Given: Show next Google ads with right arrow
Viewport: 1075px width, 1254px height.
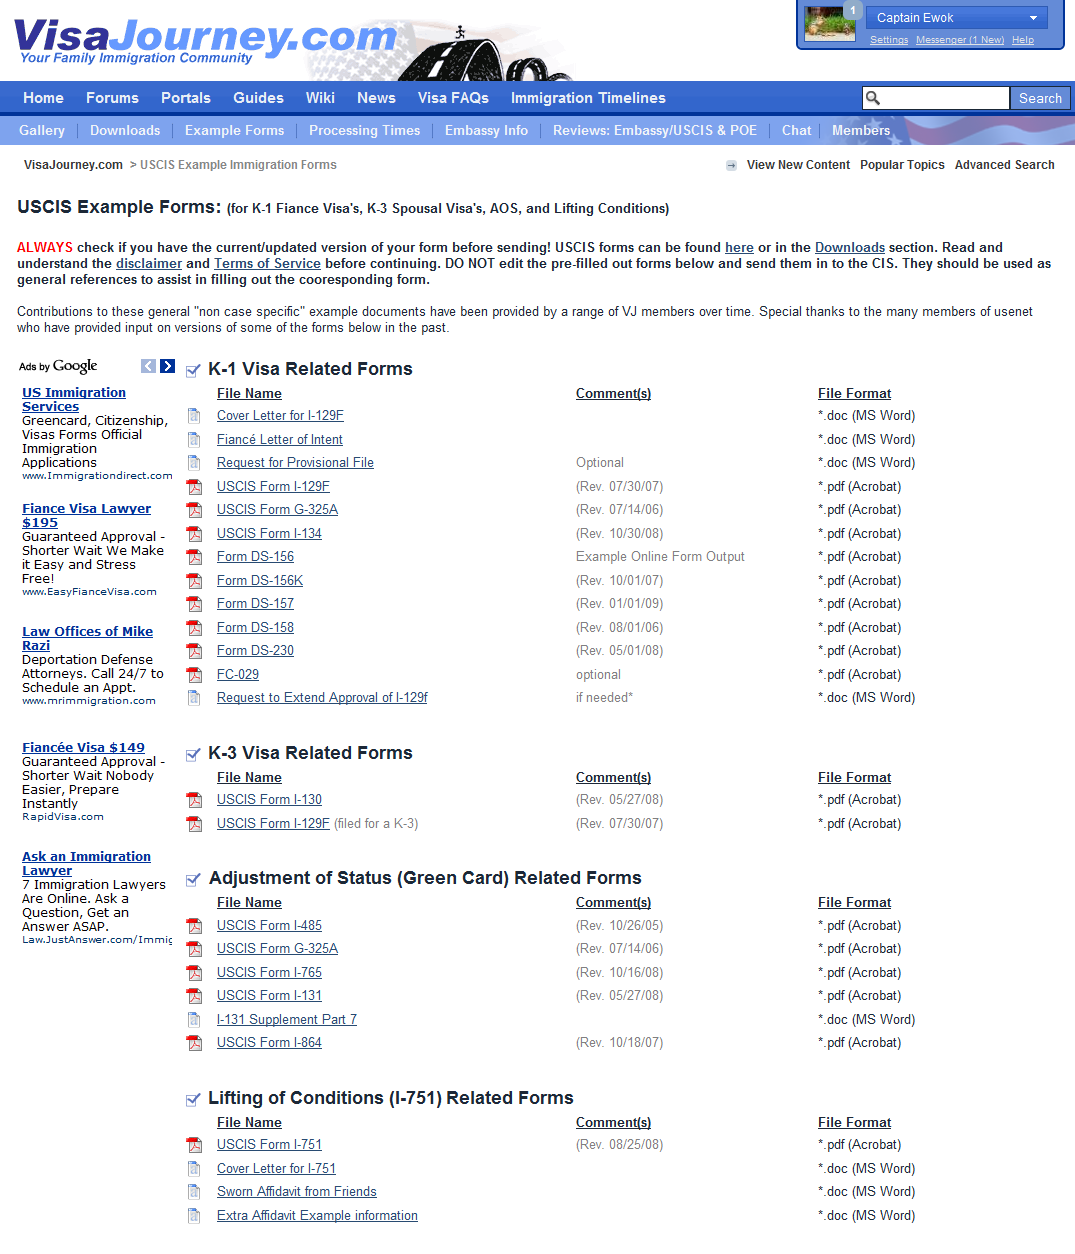Looking at the screenshot, I should (167, 366).
